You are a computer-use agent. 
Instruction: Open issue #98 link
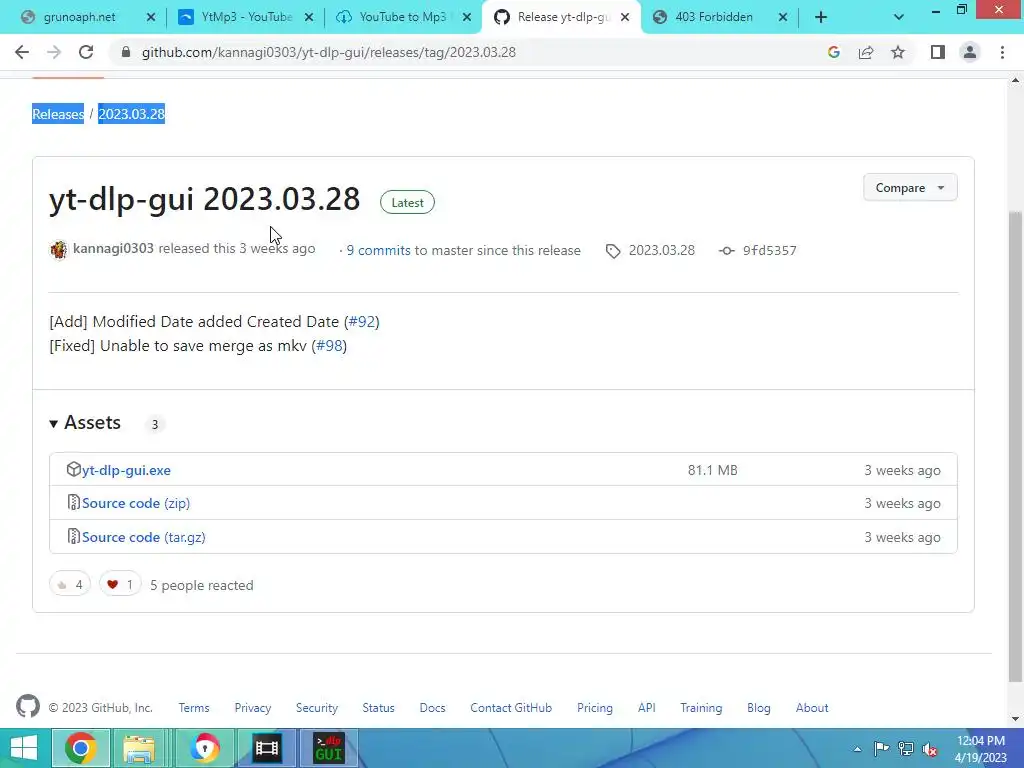click(329, 345)
